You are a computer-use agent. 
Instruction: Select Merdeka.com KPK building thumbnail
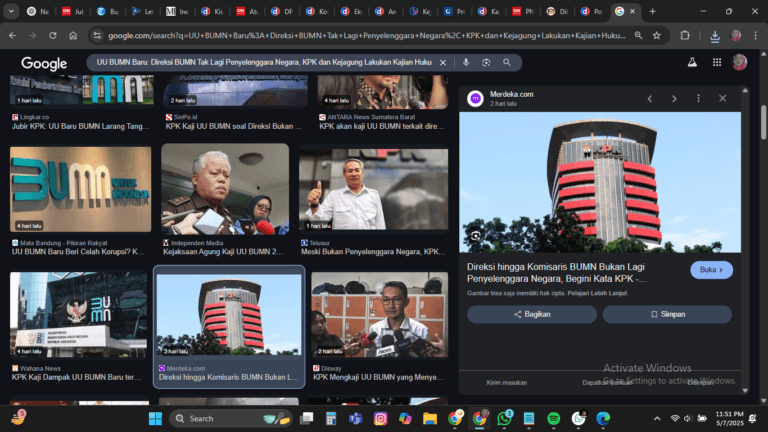[229, 314]
